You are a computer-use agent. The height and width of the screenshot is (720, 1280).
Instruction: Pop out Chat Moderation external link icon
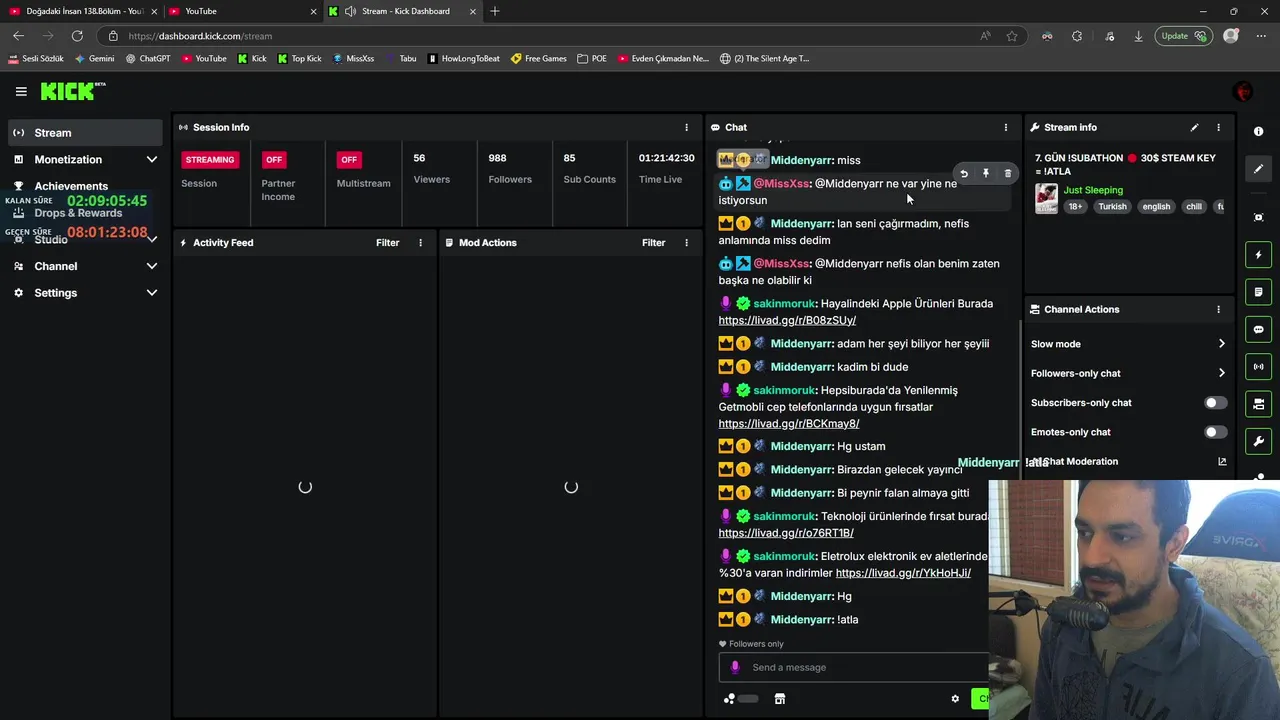click(1222, 461)
